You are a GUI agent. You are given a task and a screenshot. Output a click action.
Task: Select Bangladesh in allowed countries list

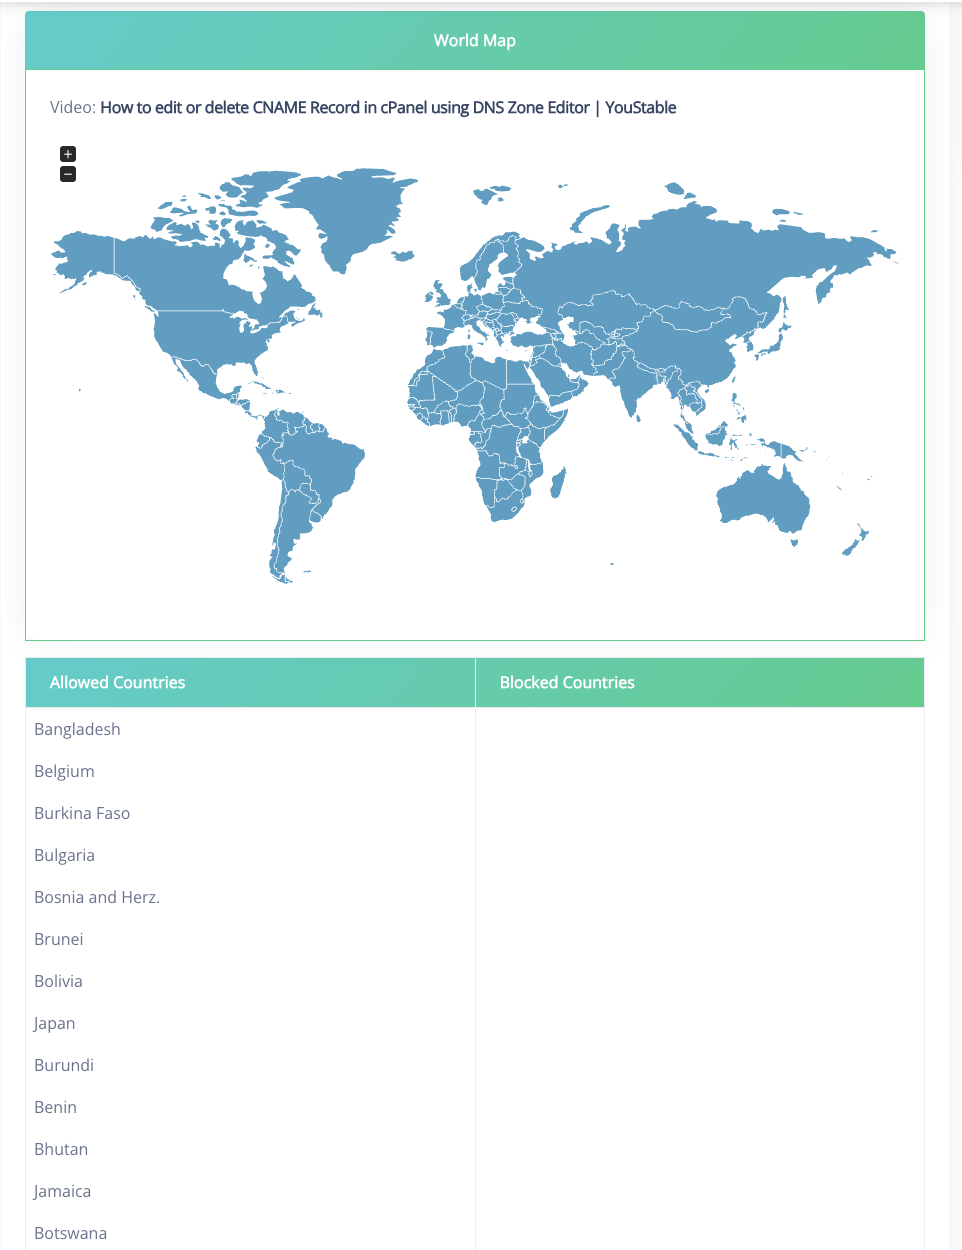tap(77, 729)
